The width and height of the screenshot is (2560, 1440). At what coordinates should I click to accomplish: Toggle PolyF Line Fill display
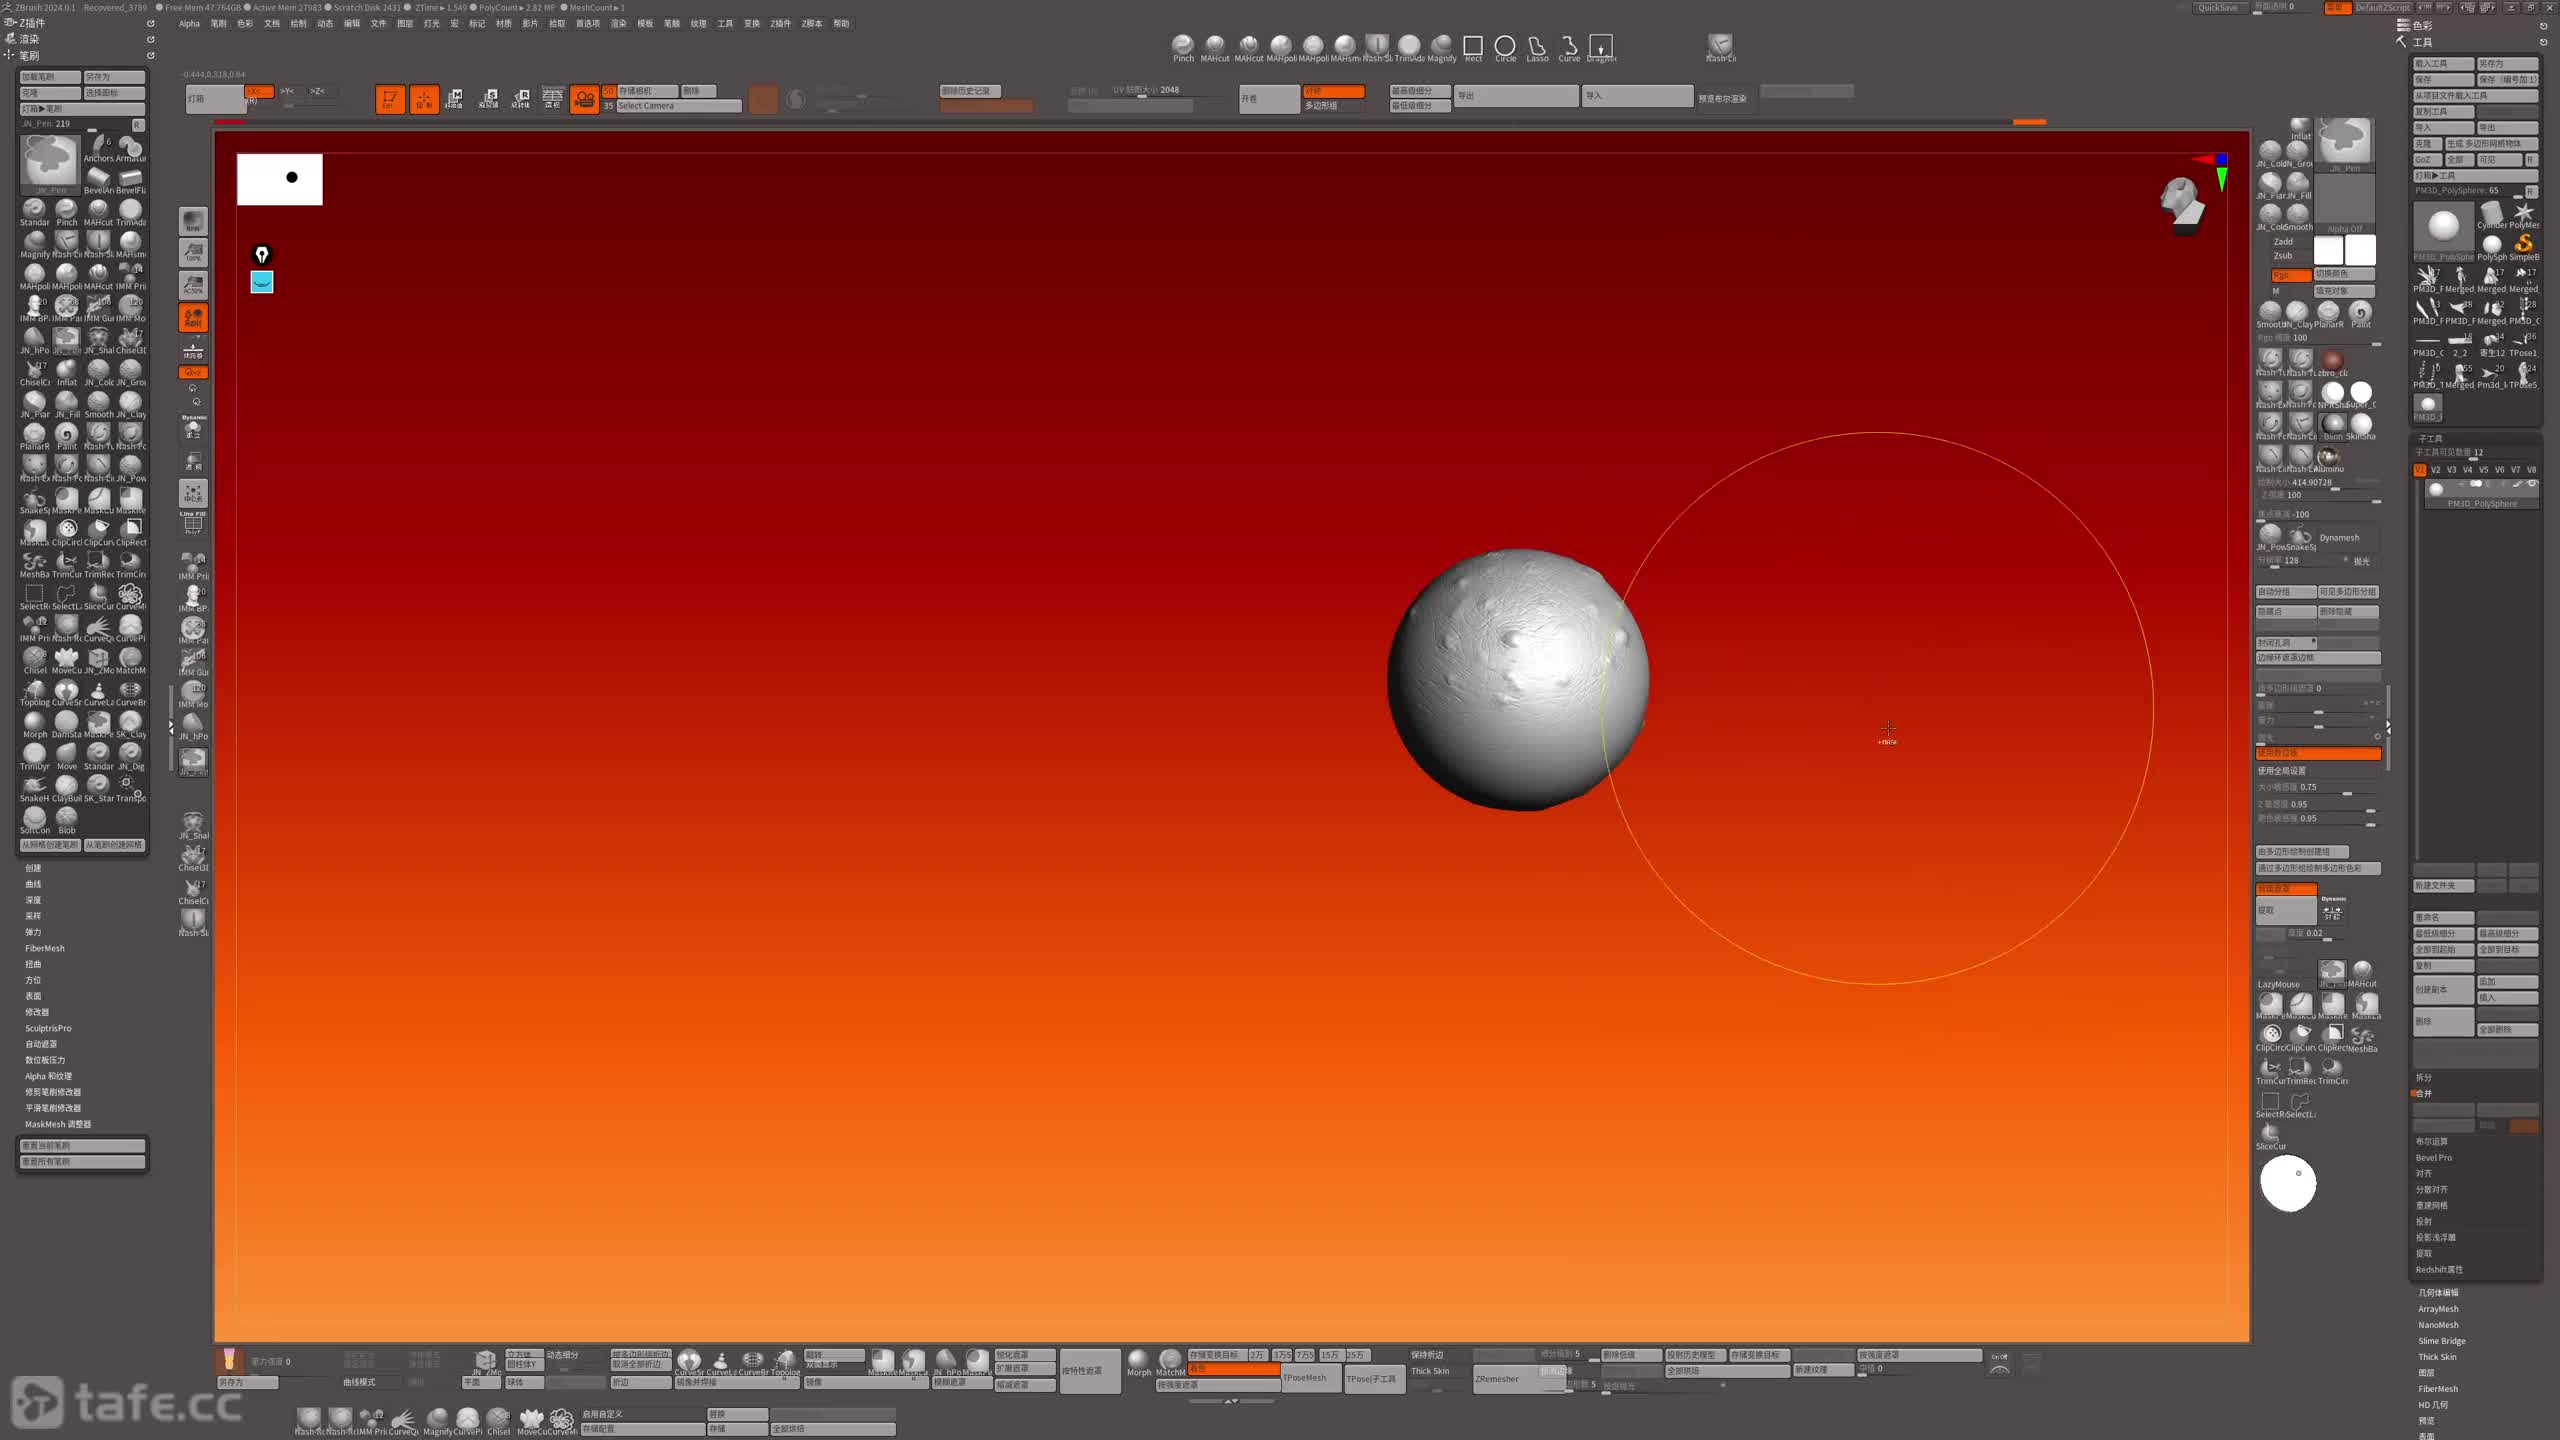(193, 523)
